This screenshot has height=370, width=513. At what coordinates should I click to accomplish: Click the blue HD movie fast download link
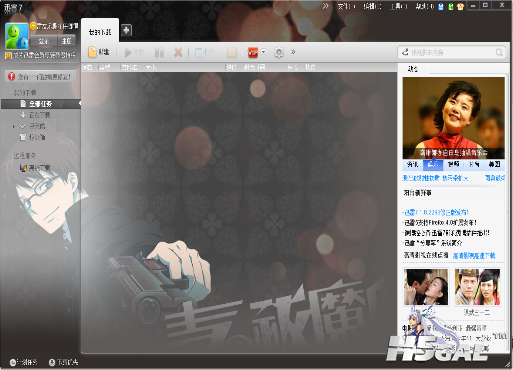click(474, 256)
